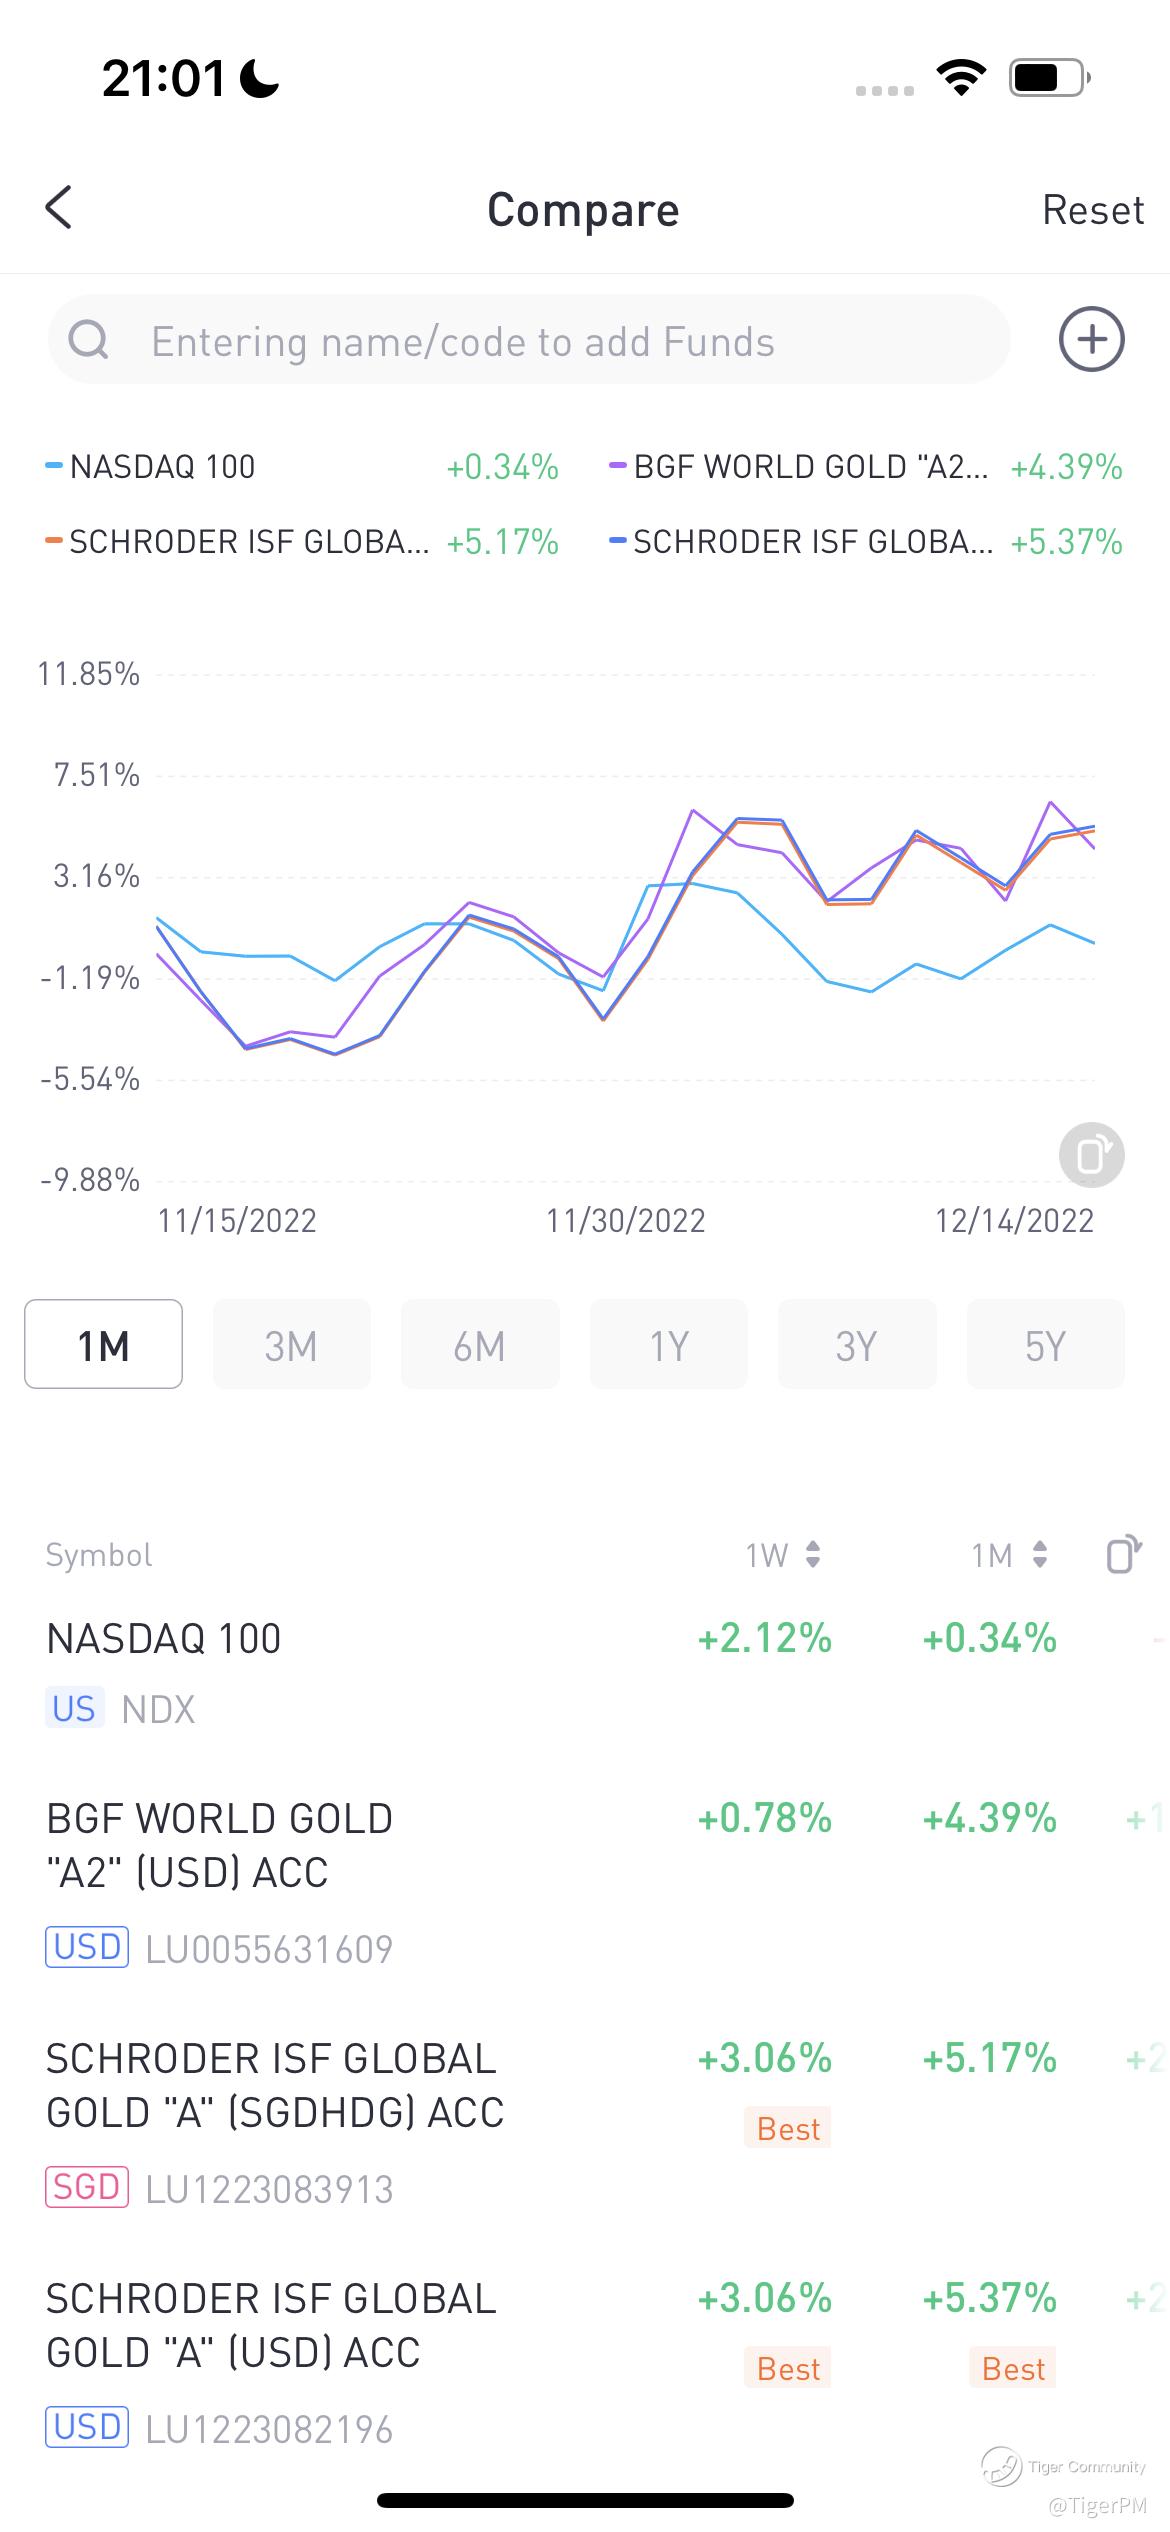
Task: Tap the back arrow icon
Action: pyautogui.click(x=59, y=208)
